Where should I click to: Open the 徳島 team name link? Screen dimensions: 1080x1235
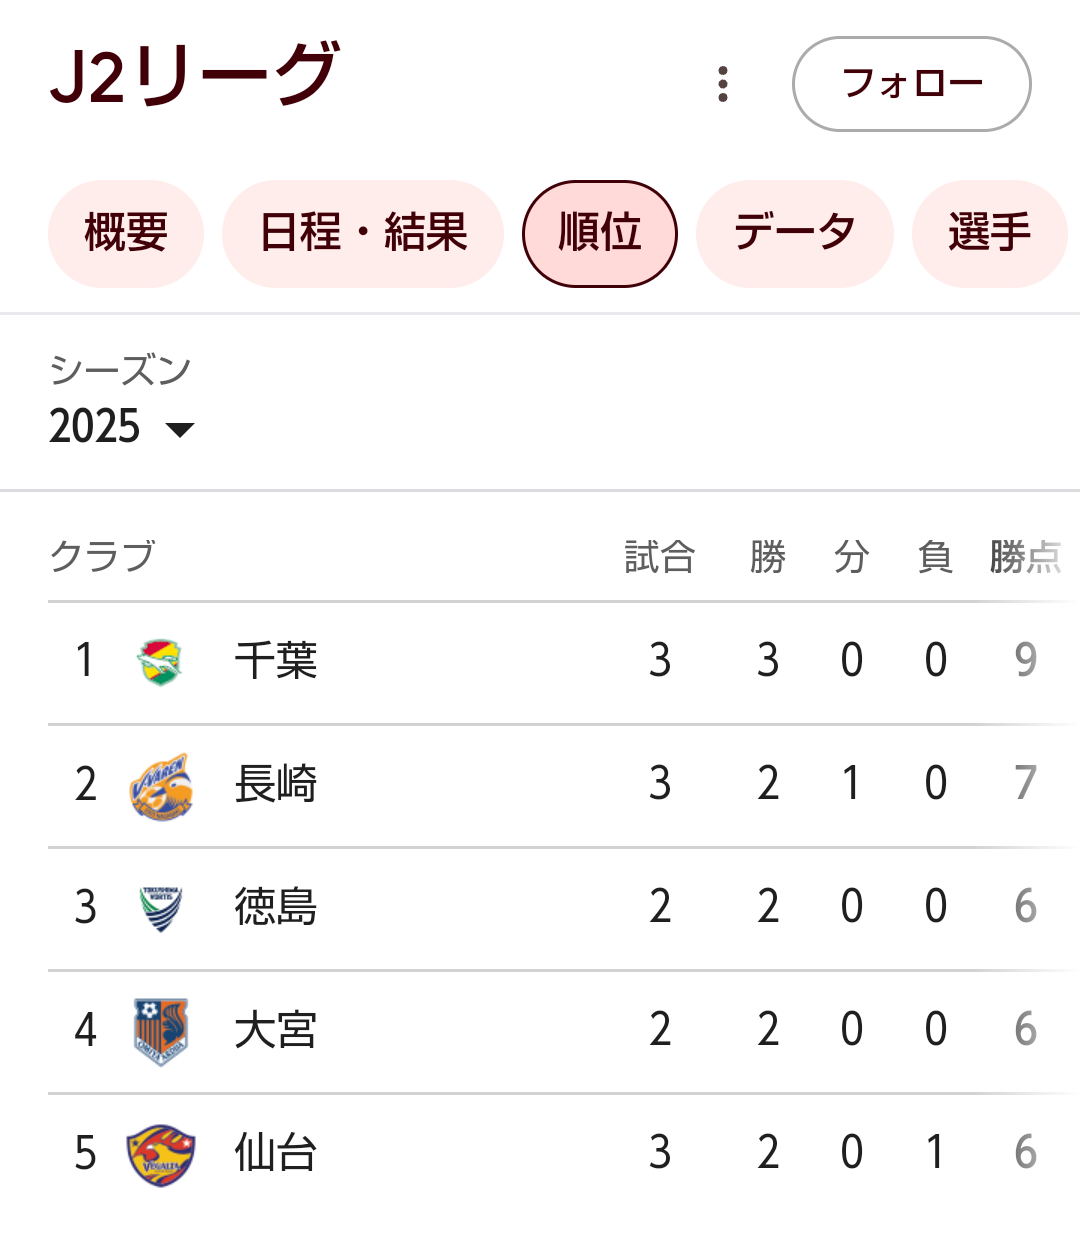coord(276,907)
